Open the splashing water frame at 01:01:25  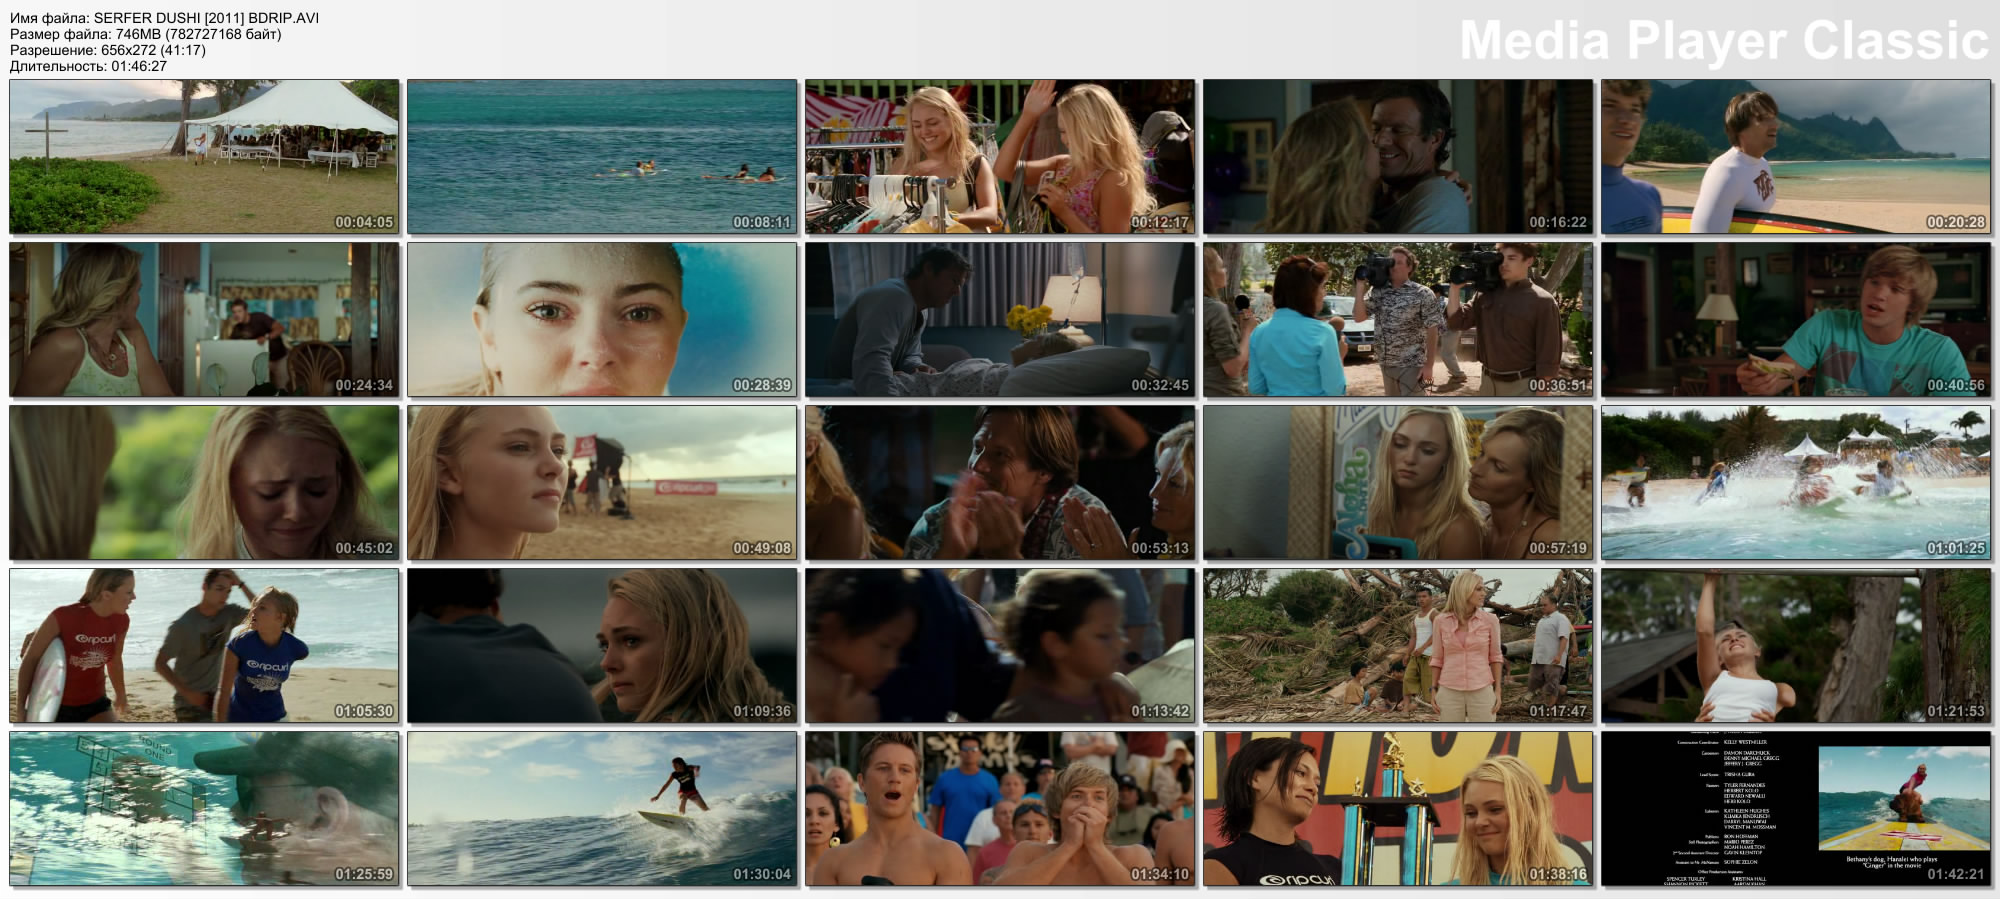(1796, 483)
